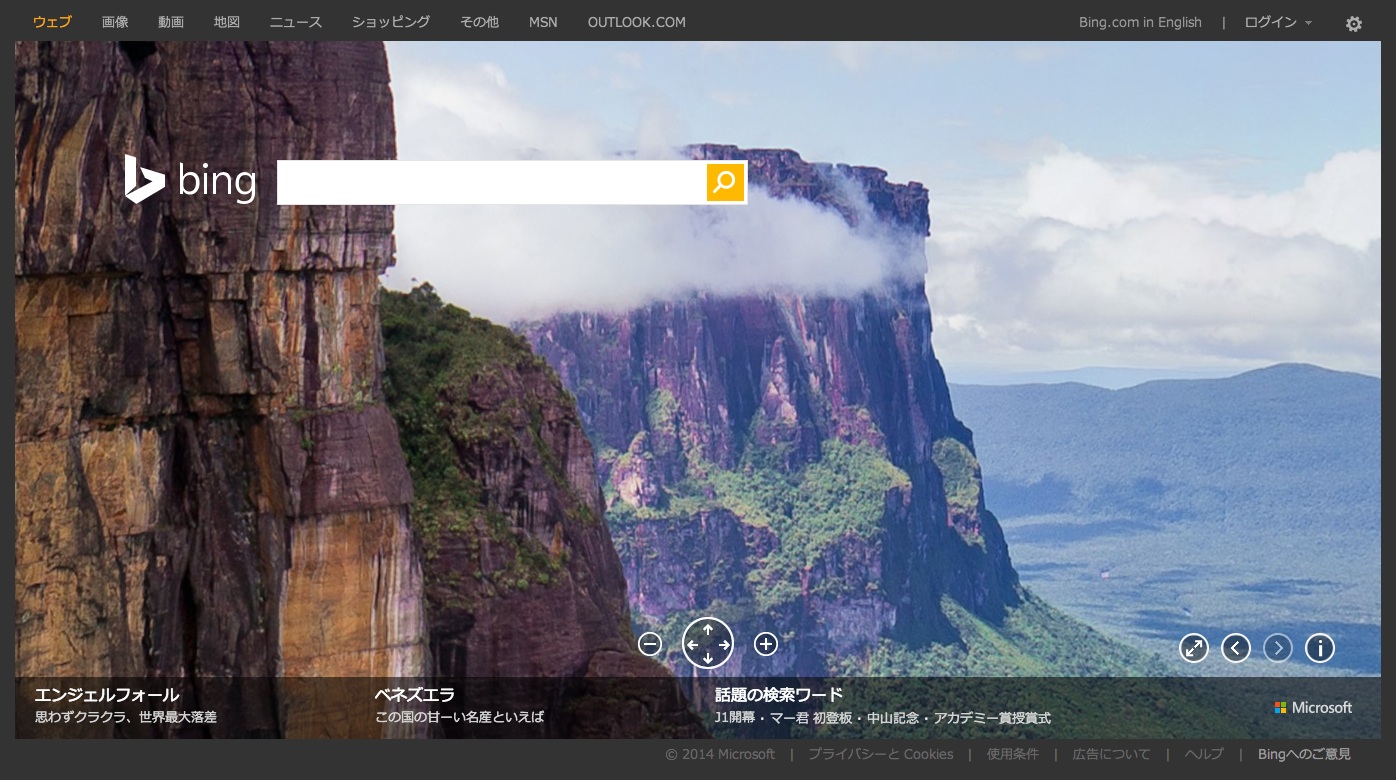Click the 話題の検索ワード section
This screenshot has height=780, width=1396.
(779, 695)
